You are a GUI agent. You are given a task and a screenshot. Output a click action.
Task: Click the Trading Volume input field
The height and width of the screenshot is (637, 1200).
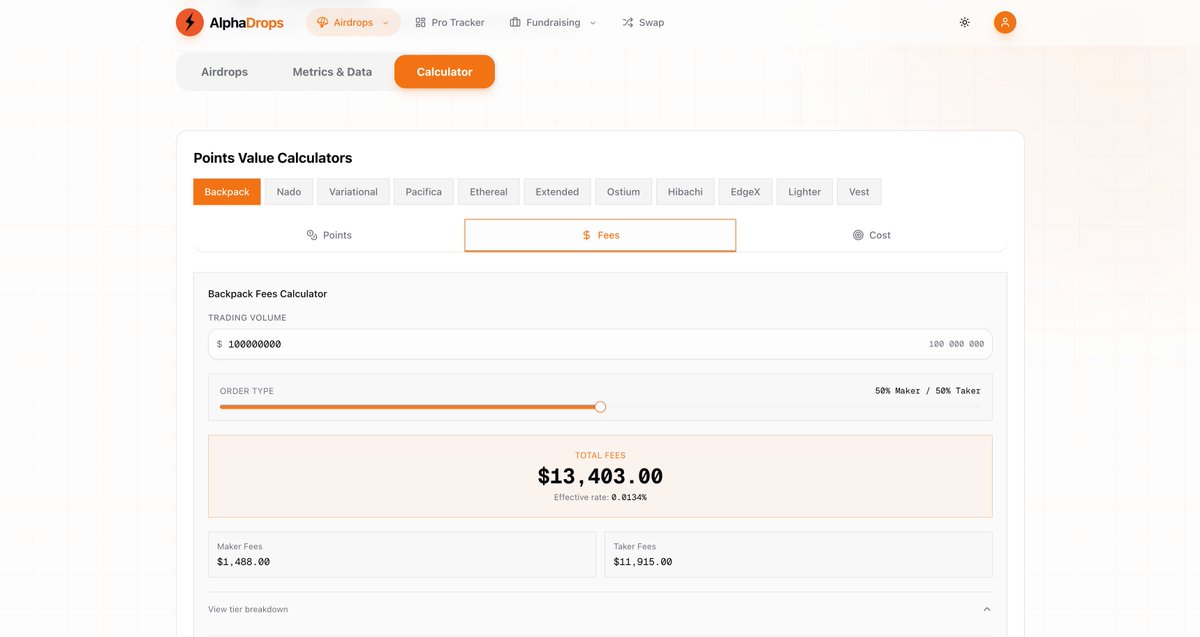coord(600,344)
